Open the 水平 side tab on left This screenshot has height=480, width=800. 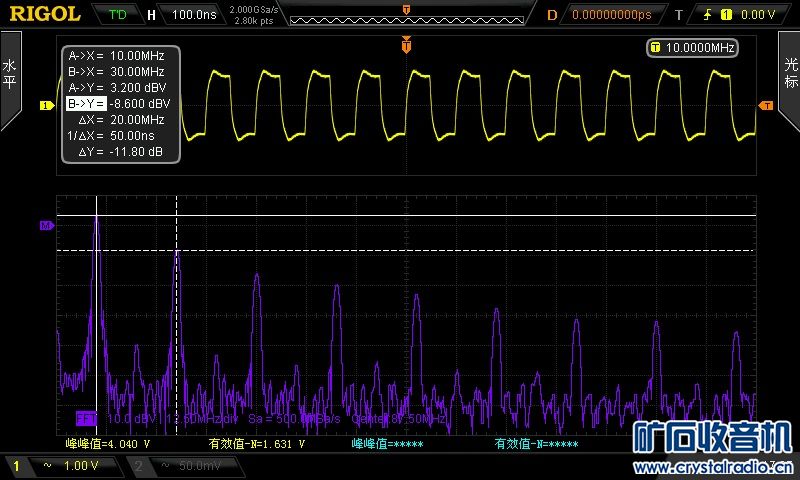10,75
